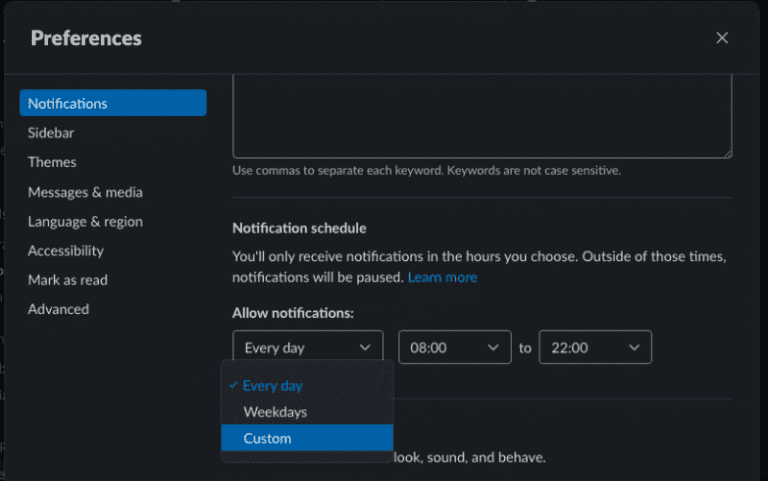Show the Accessibility preferences
768x481 pixels.
[x=66, y=251]
